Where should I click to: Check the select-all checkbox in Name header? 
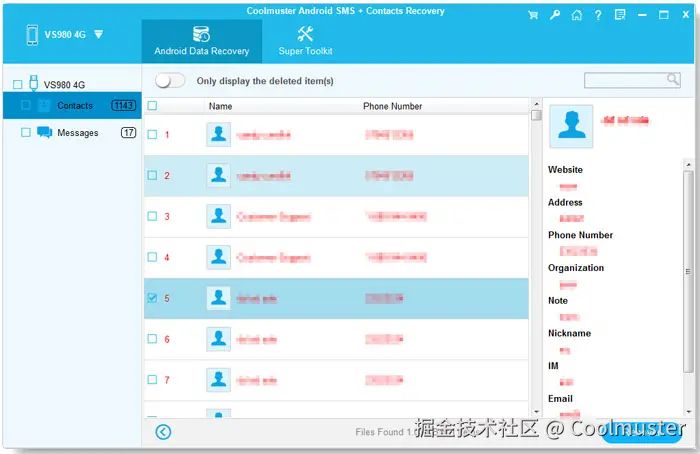click(x=152, y=106)
